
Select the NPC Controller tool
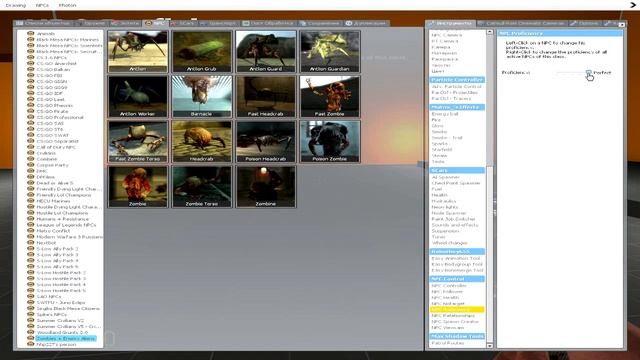[x=449, y=286]
